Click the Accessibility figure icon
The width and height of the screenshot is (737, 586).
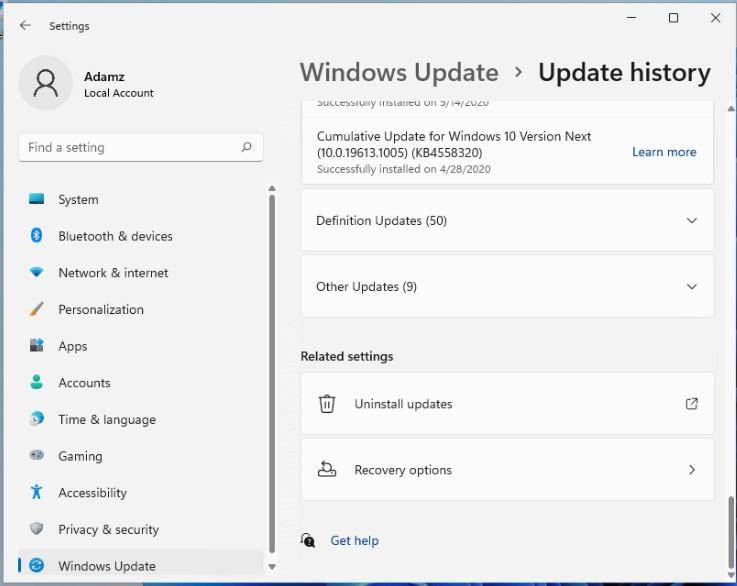36,492
